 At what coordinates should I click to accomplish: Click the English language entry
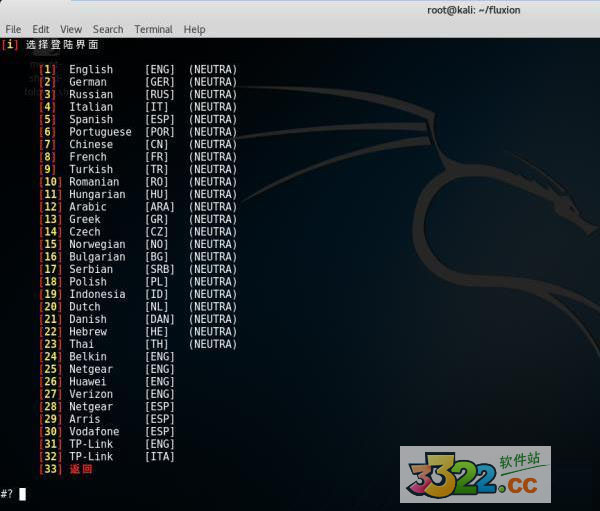point(91,70)
